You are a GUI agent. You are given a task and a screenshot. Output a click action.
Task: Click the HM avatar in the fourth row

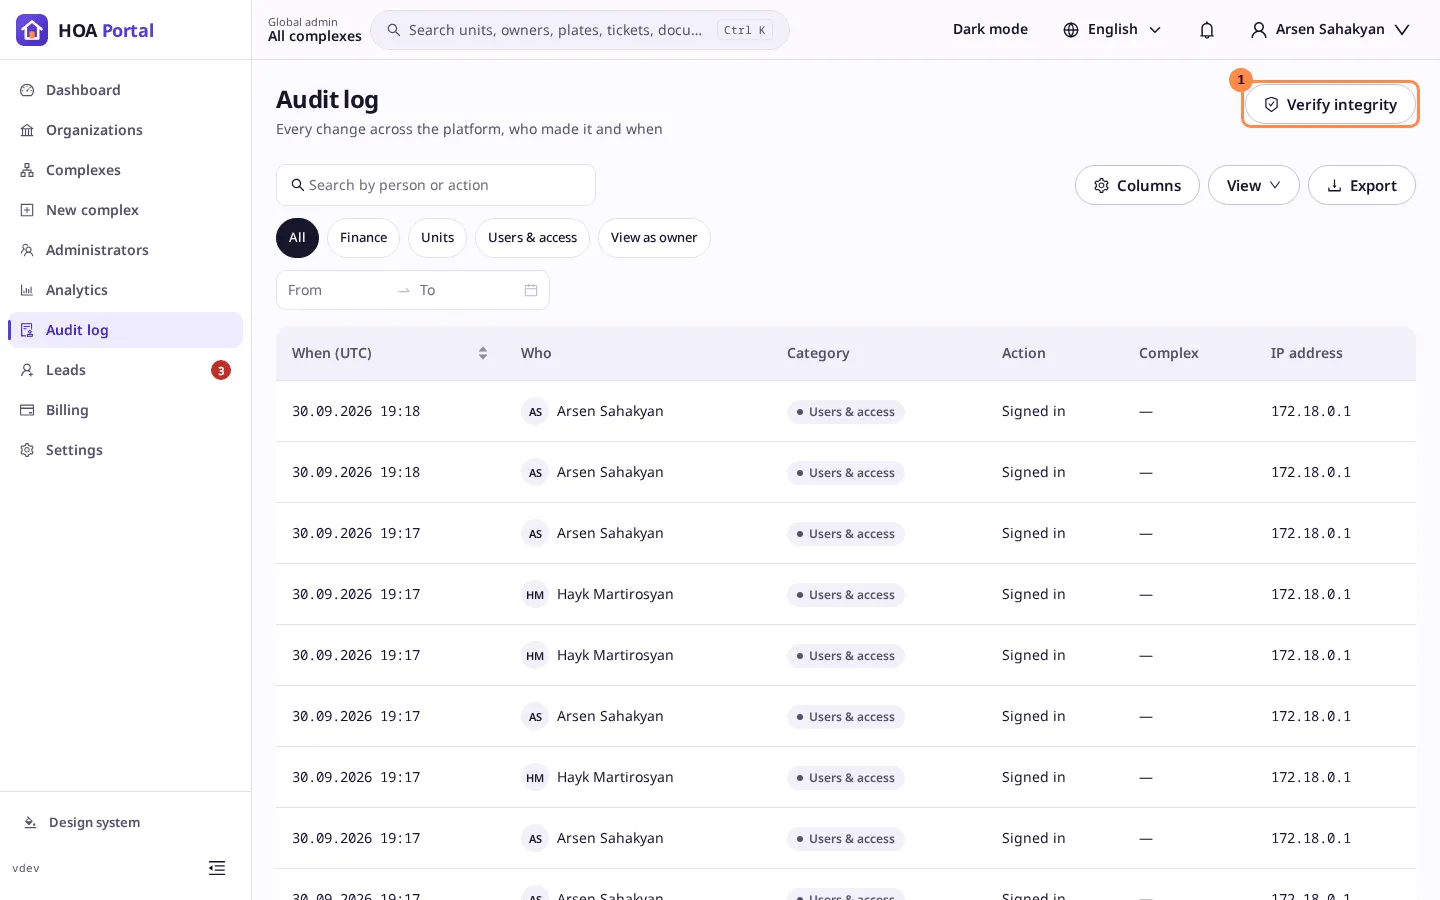point(535,595)
